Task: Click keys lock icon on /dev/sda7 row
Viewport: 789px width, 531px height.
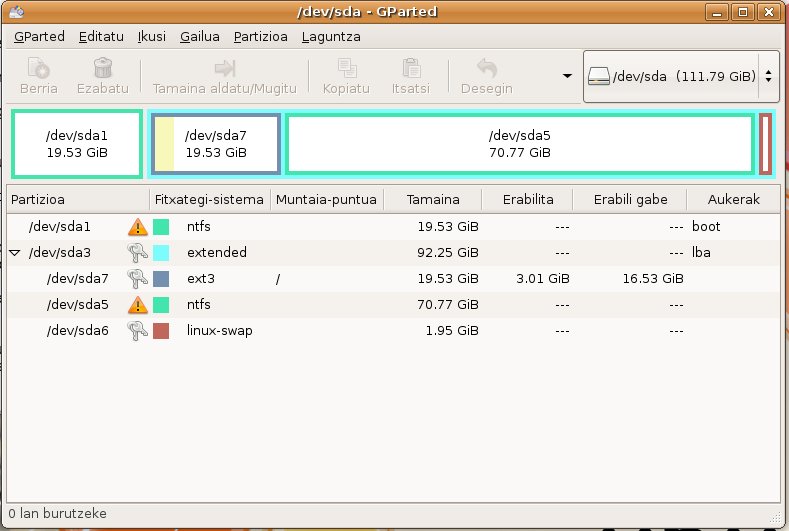Action: pos(137,279)
